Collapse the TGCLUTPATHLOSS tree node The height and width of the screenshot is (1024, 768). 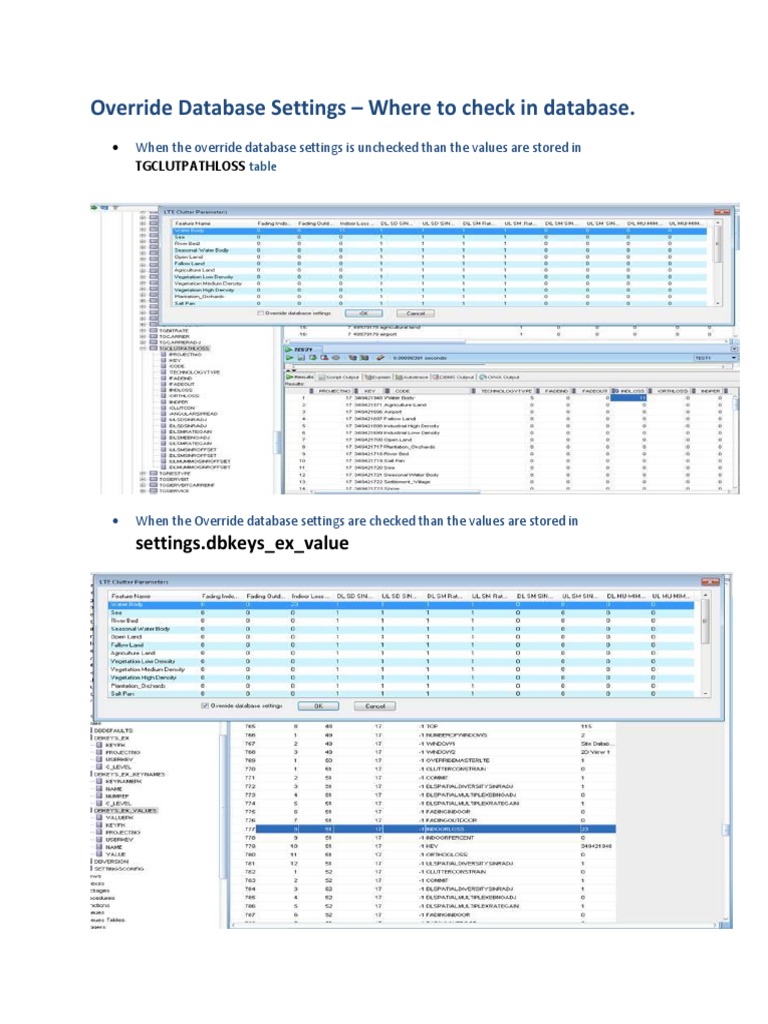click(143, 349)
